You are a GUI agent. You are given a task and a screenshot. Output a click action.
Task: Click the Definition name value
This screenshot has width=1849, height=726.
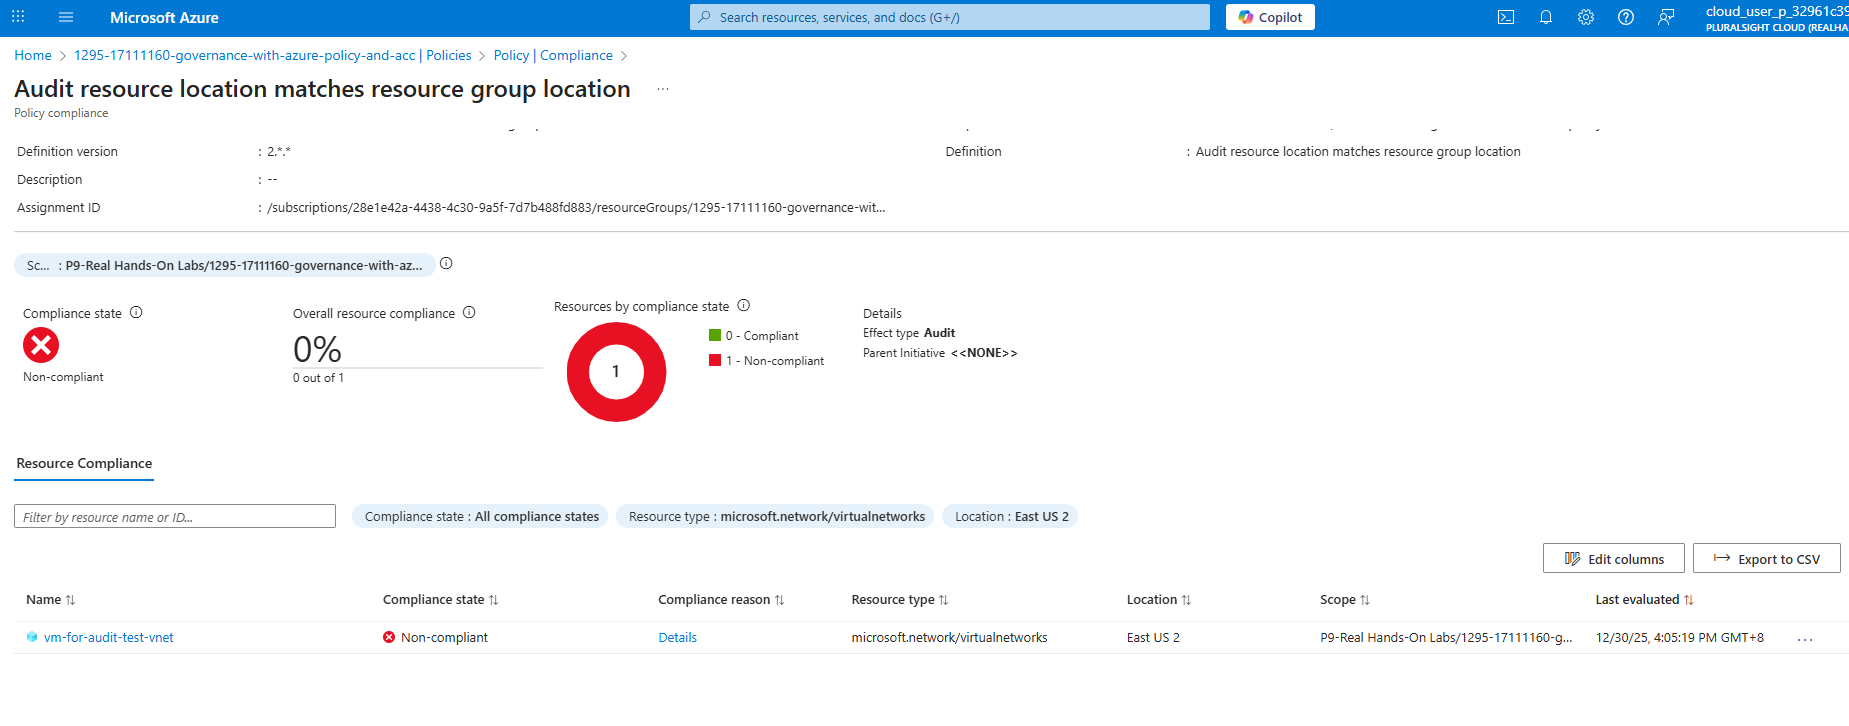1358,152
